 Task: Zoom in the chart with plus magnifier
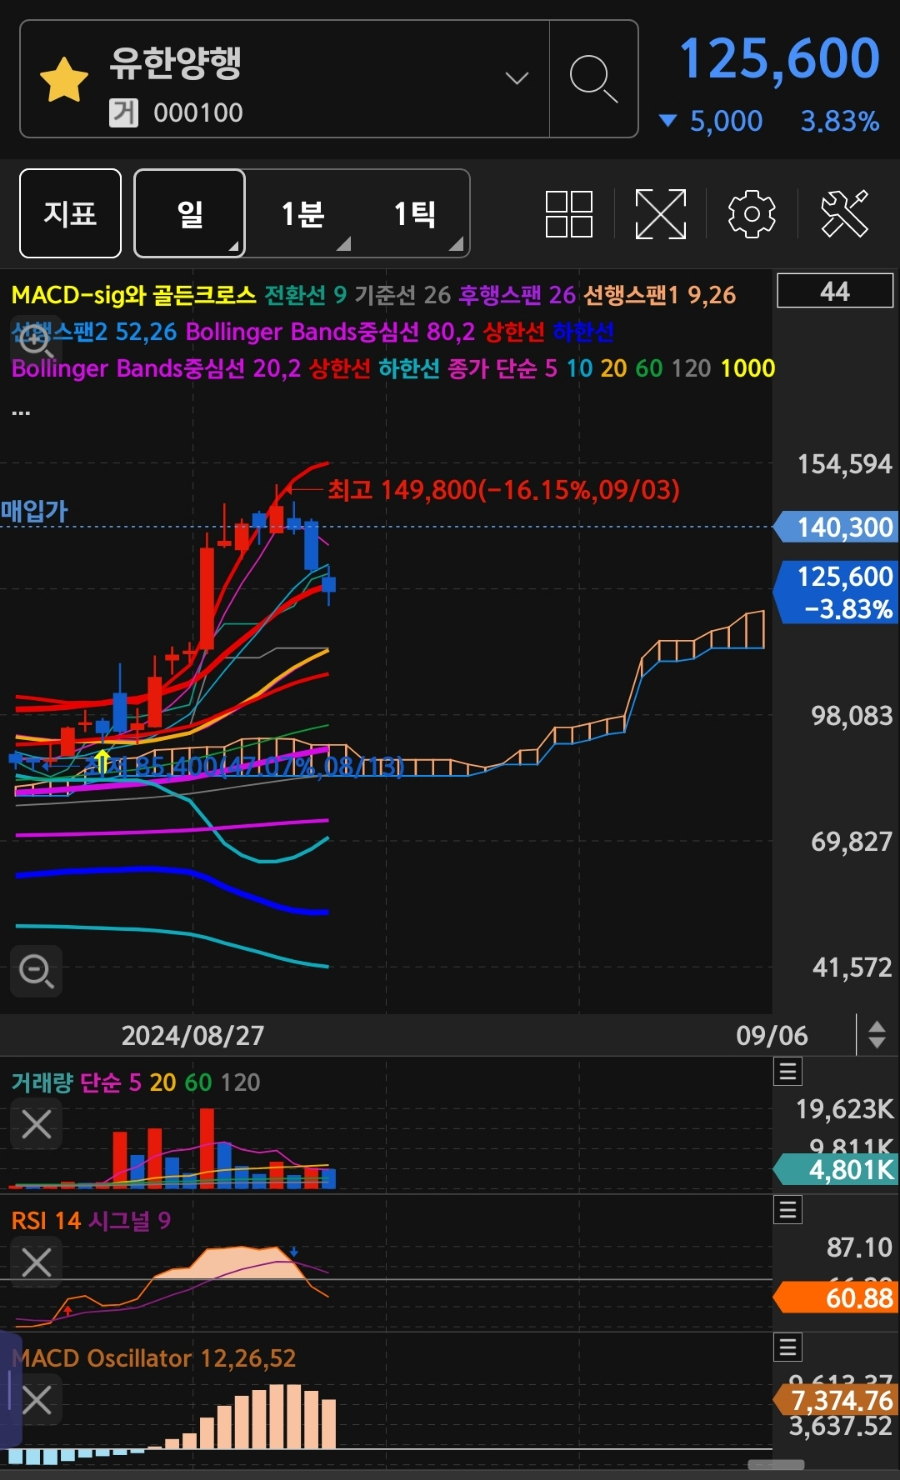[x=36, y=342]
